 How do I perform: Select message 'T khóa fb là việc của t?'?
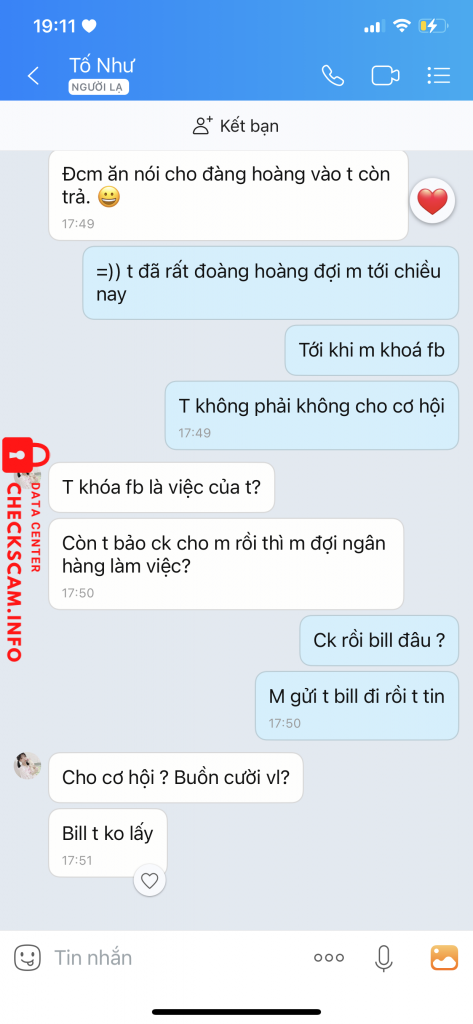tap(161, 487)
